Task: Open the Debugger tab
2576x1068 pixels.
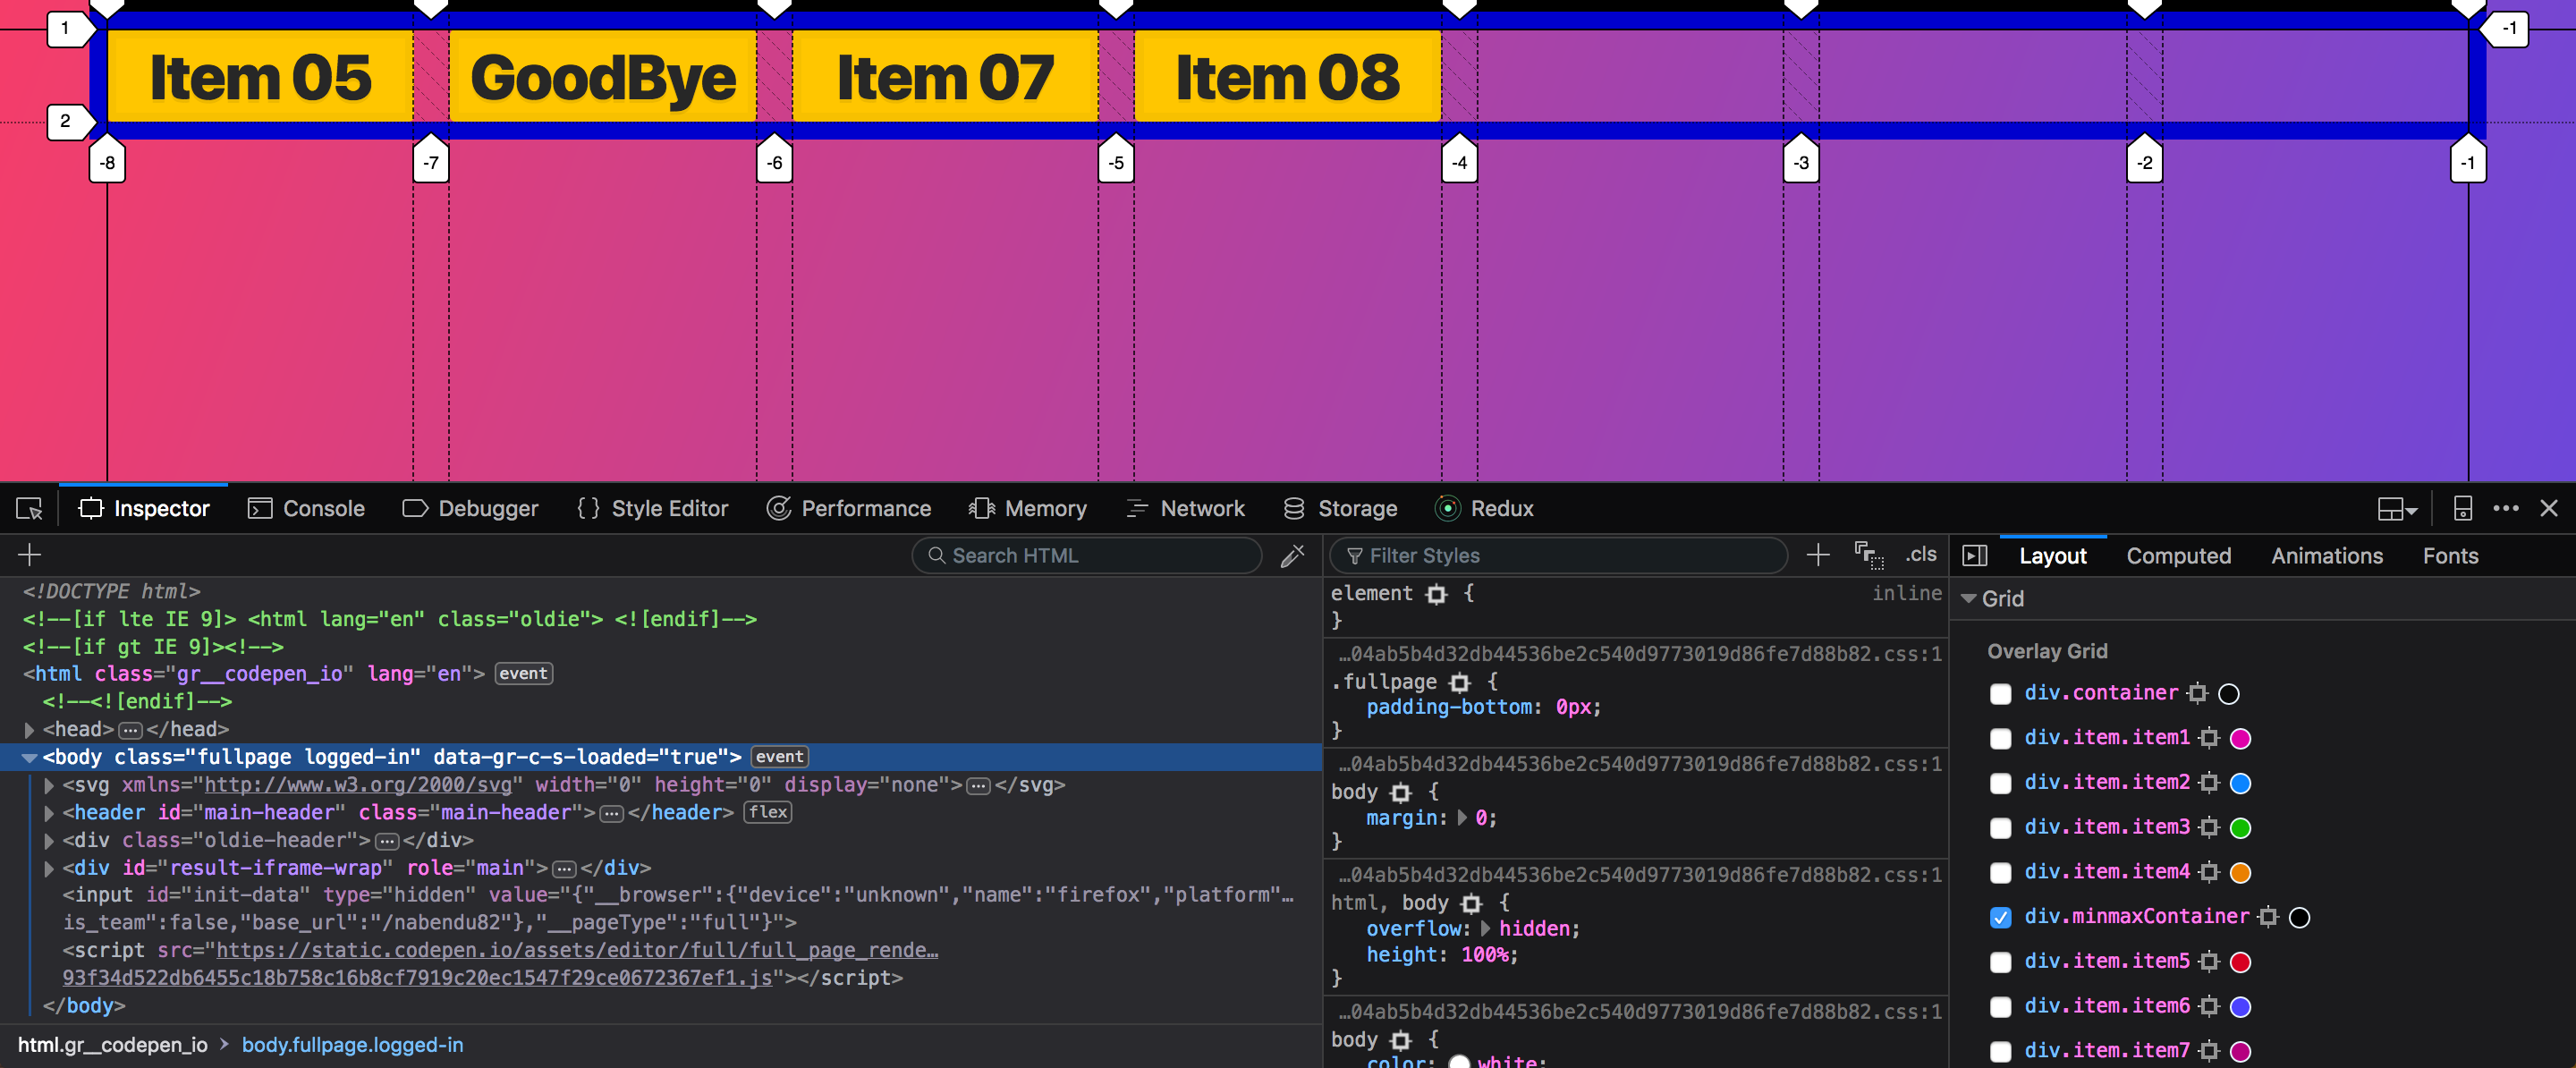Action: coord(470,509)
